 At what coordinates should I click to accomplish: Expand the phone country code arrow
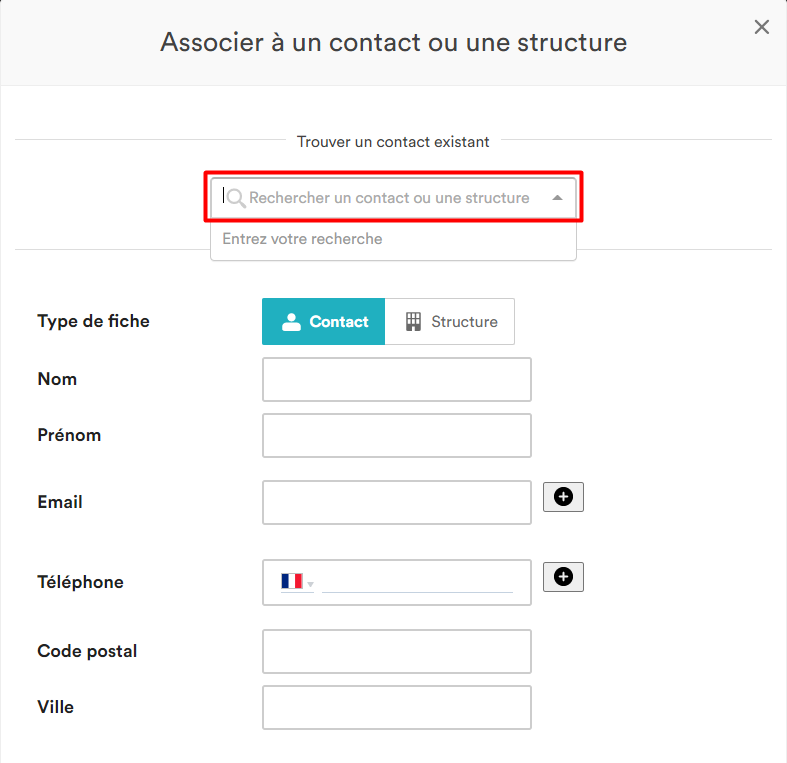click(311, 584)
